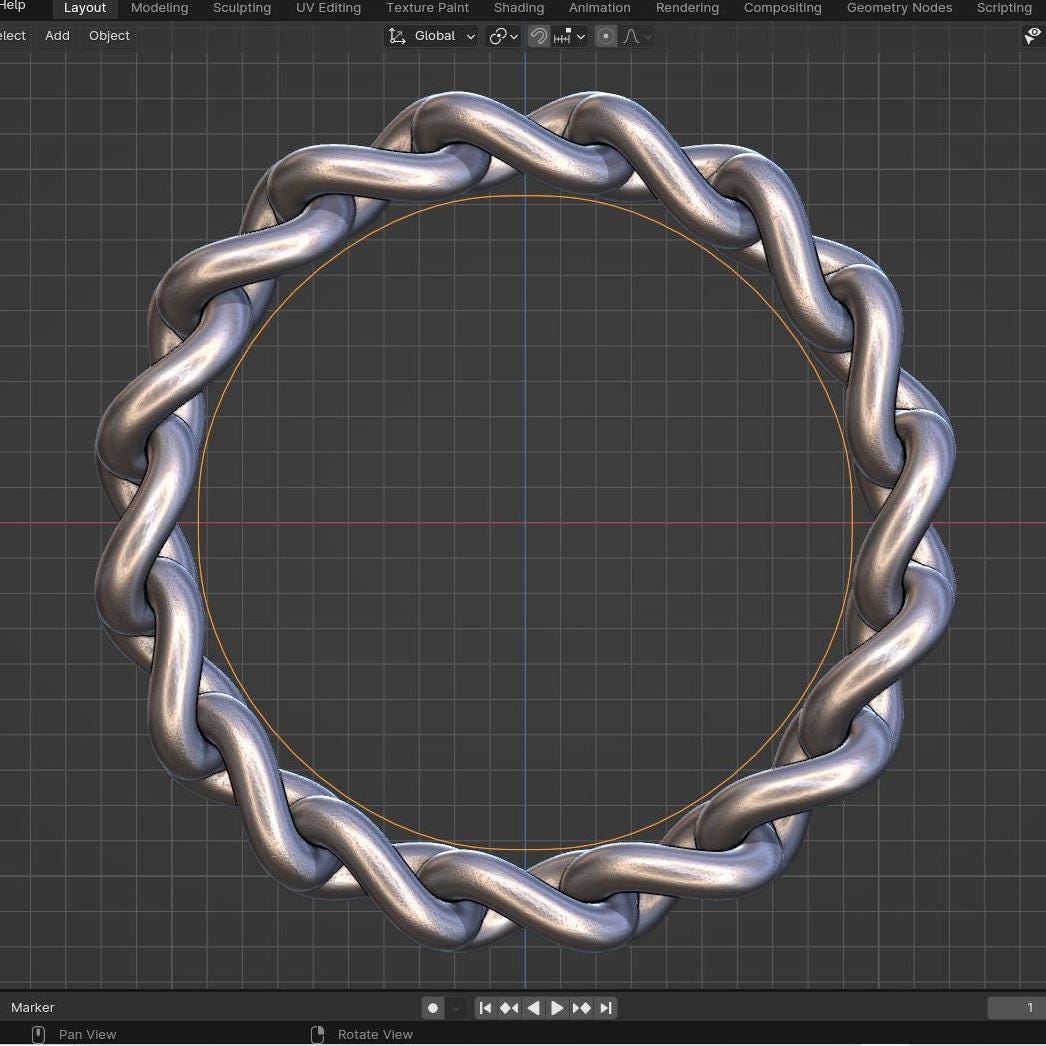Open the Help menu
This screenshot has height=1046, width=1046.
13,6
